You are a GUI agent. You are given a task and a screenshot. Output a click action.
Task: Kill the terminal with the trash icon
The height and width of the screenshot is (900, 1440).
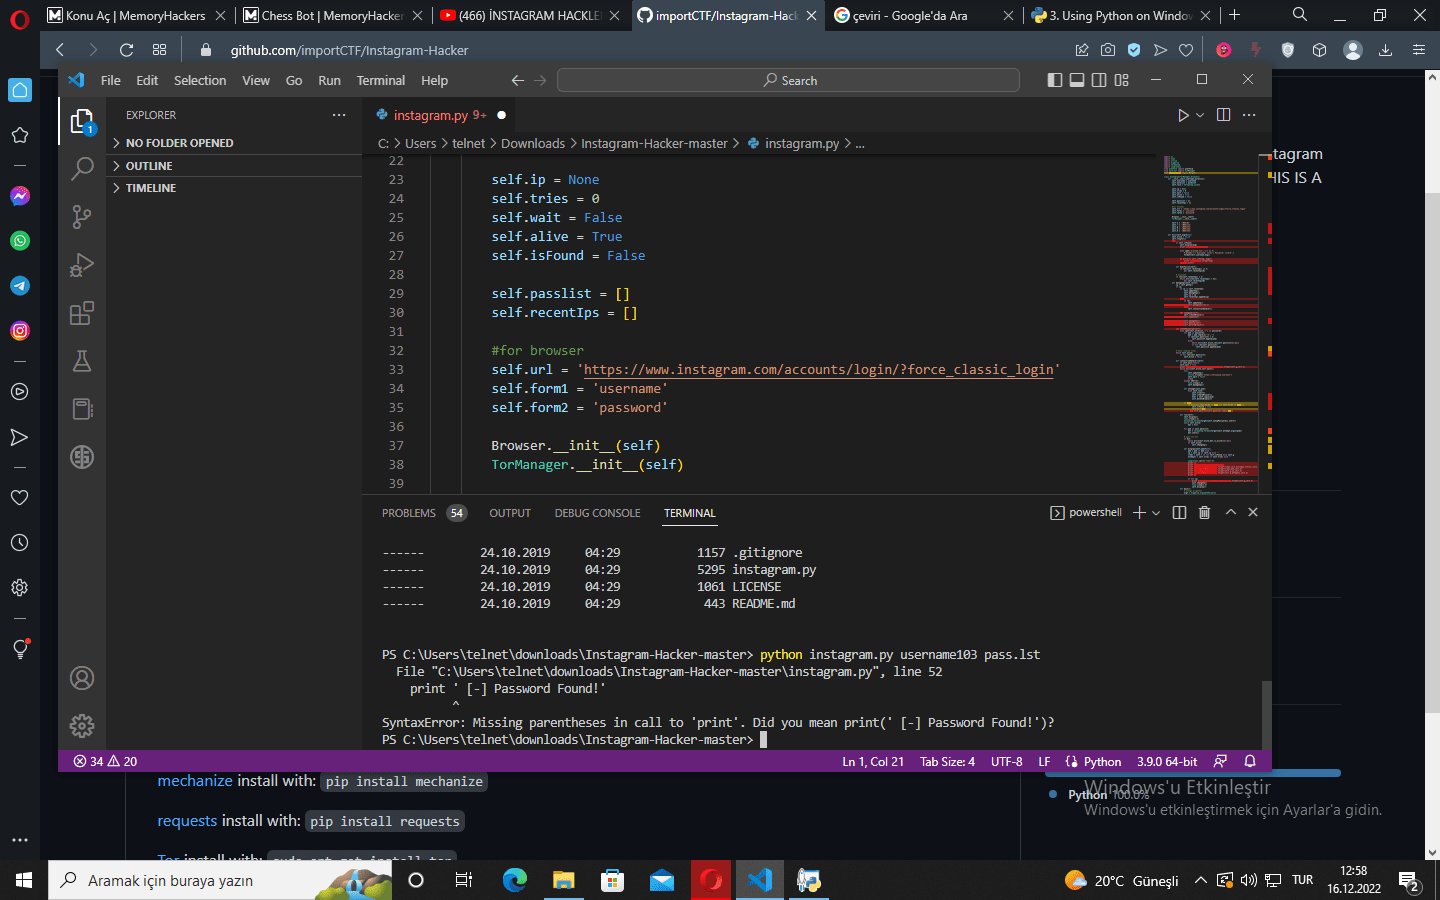[x=1204, y=512]
